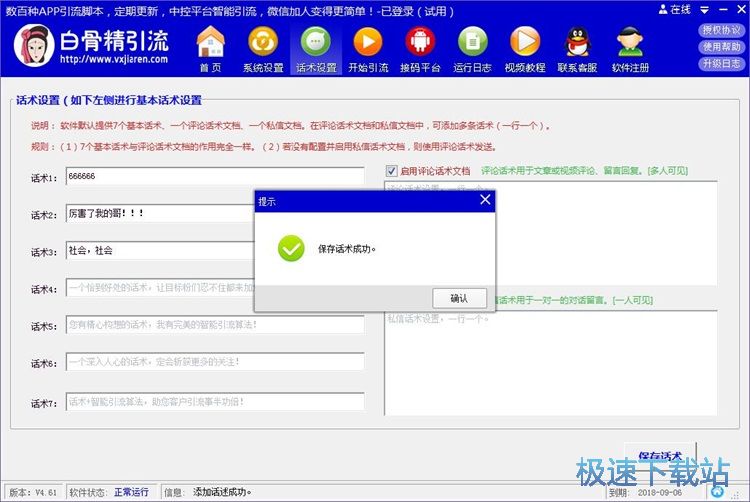Screen dimensions: 750x502
Task: Open 系统设置 system settings icon
Action: [263, 50]
